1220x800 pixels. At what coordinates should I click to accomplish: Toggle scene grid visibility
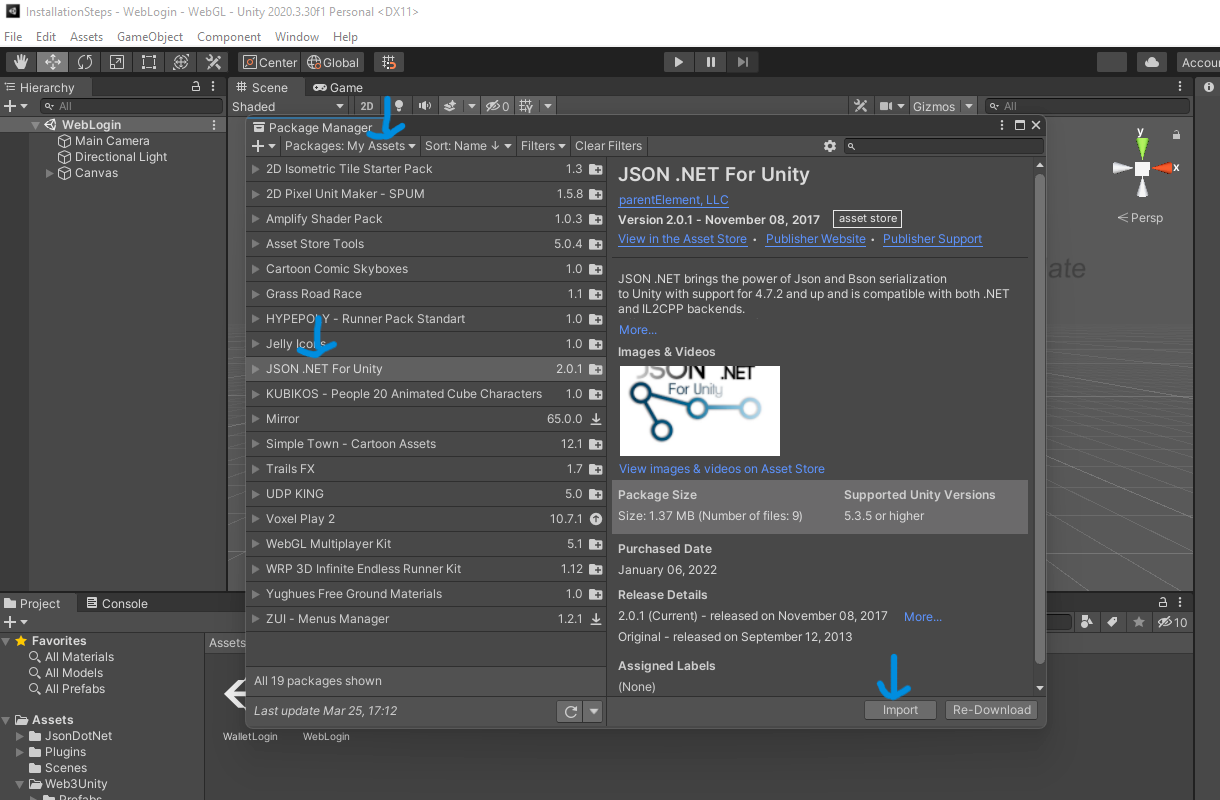point(527,106)
